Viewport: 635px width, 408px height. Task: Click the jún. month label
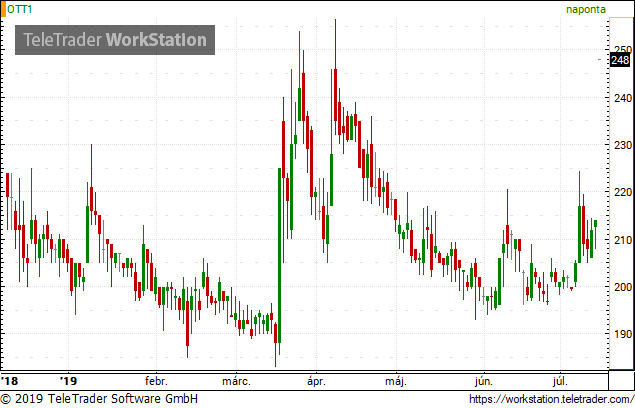[484, 381]
